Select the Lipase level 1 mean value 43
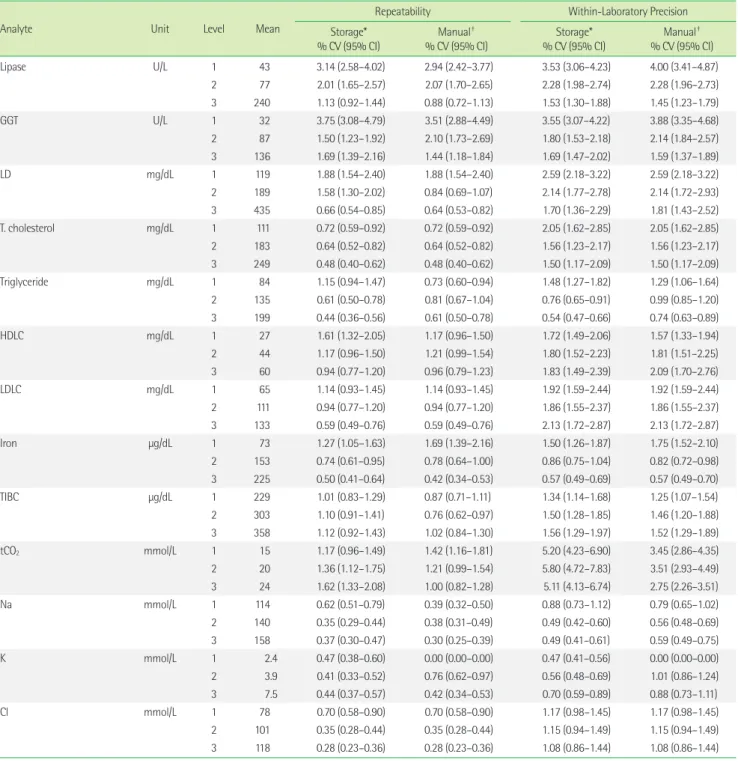Image resolution: width=738 pixels, height=763 pixels. (x=264, y=67)
